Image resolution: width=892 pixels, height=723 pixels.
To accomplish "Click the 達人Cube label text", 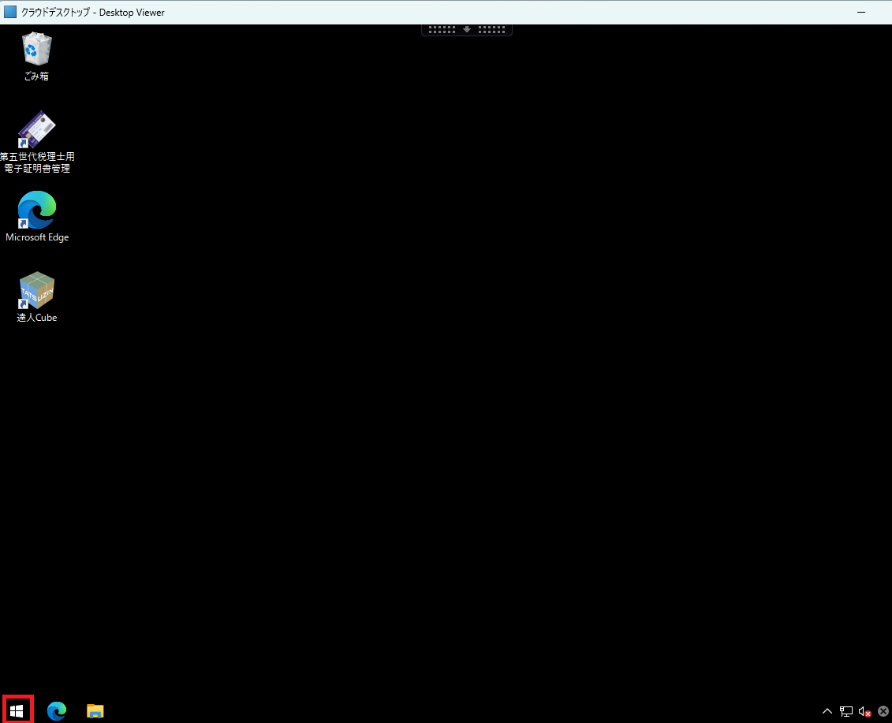I will click(x=37, y=318).
